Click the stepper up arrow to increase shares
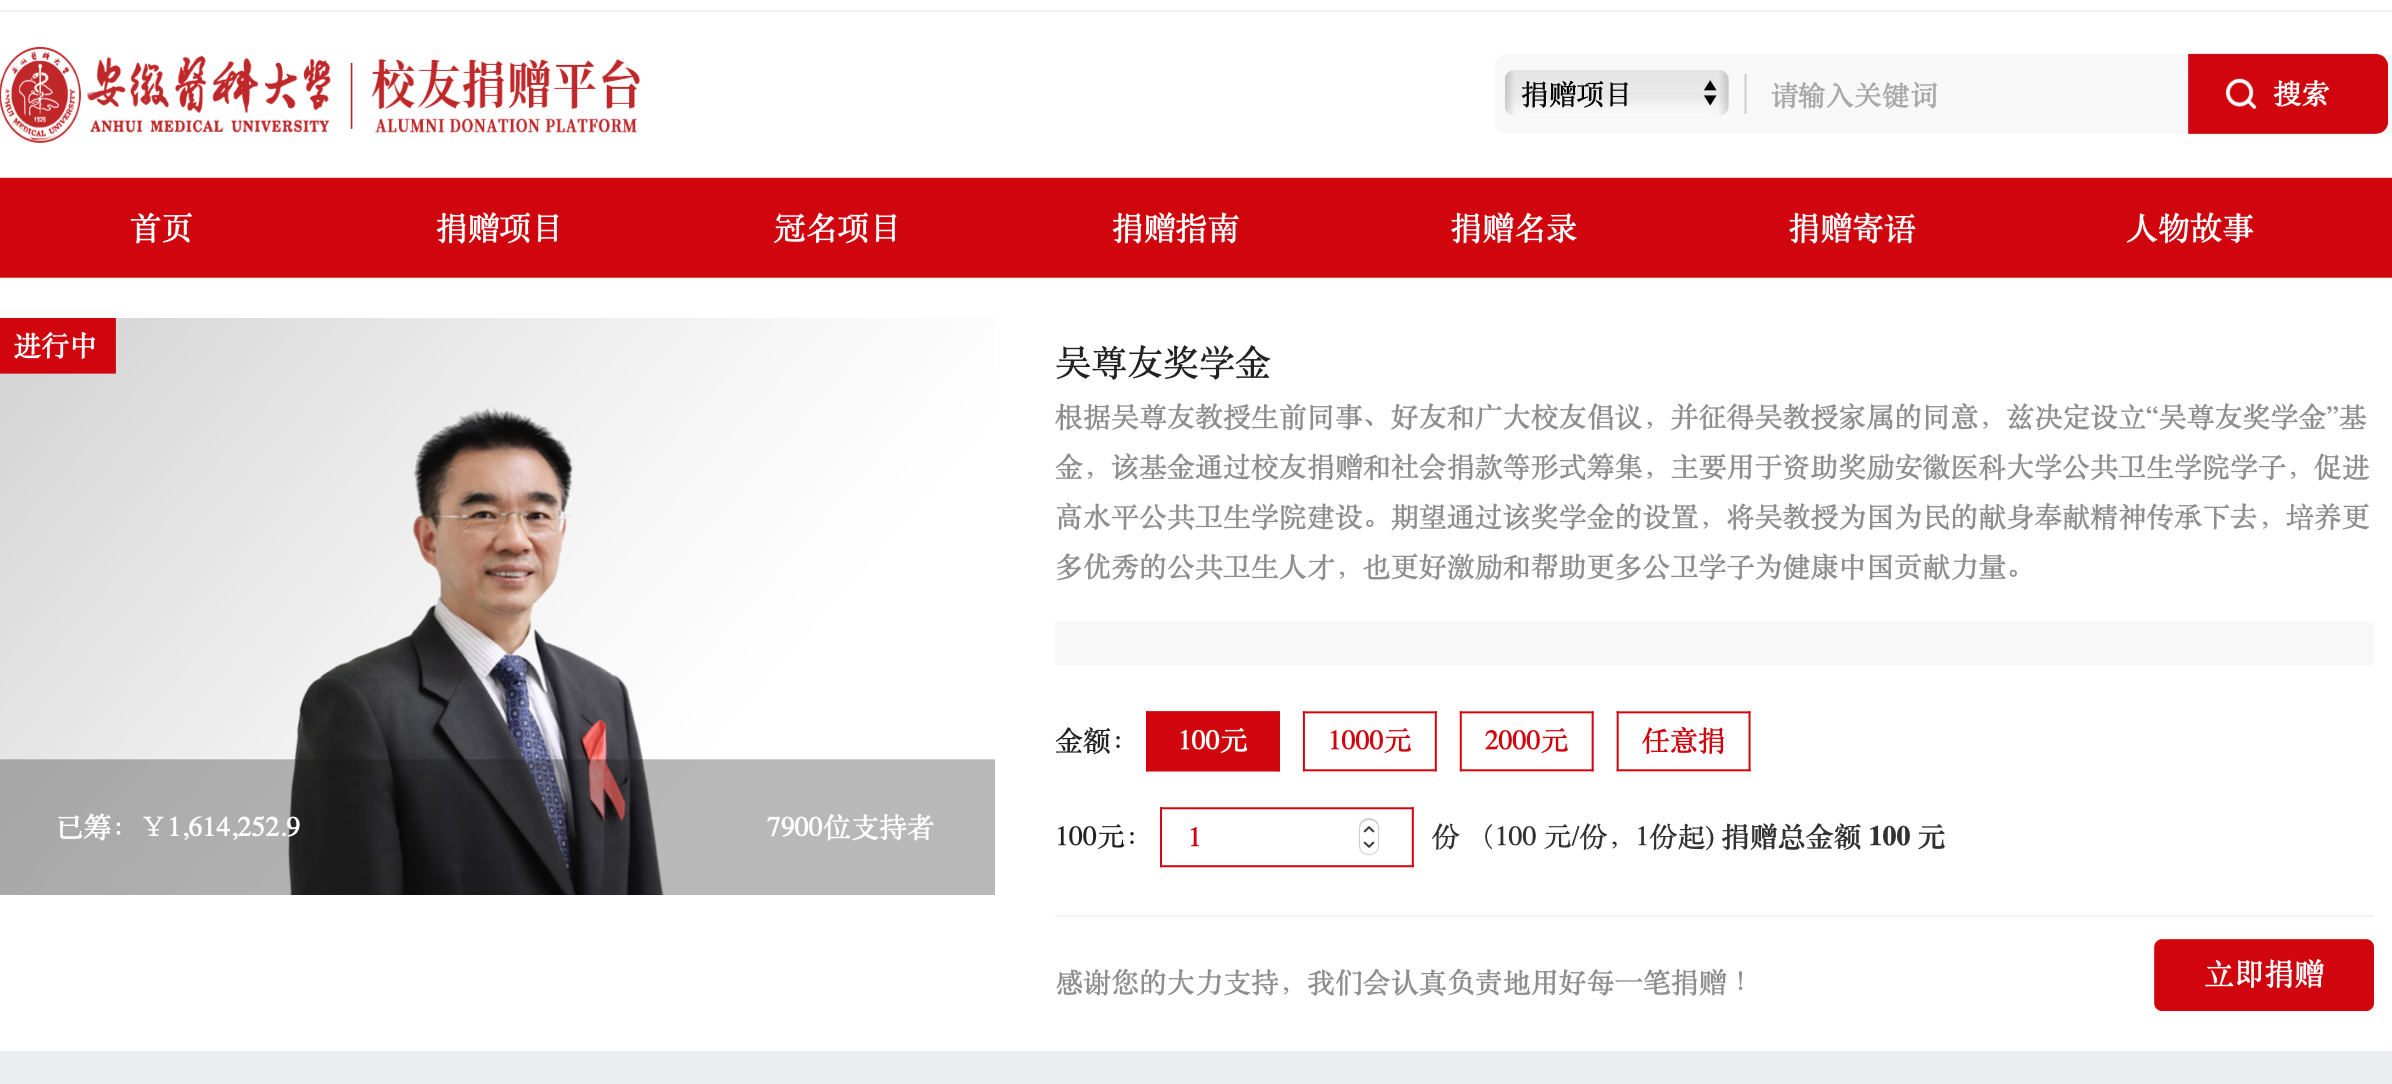The height and width of the screenshot is (1084, 2392). point(1367,828)
